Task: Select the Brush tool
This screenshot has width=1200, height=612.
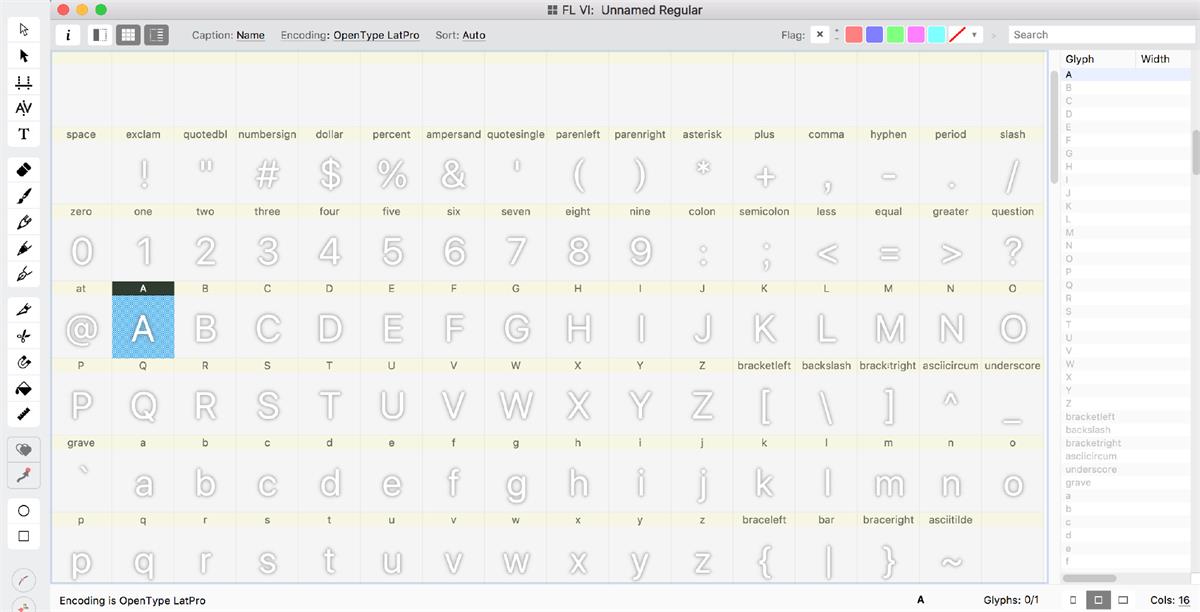Action: [23, 196]
